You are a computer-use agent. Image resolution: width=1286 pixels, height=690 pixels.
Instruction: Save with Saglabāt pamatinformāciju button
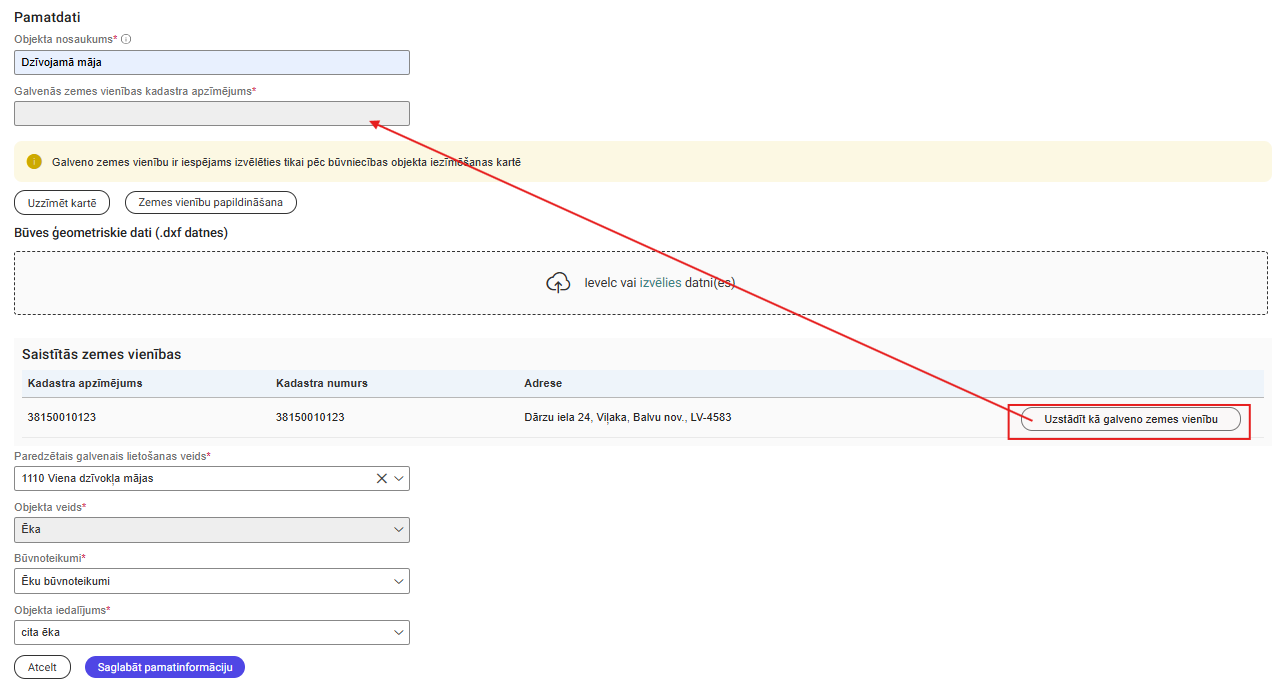pyautogui.click(x=165, y=667)
